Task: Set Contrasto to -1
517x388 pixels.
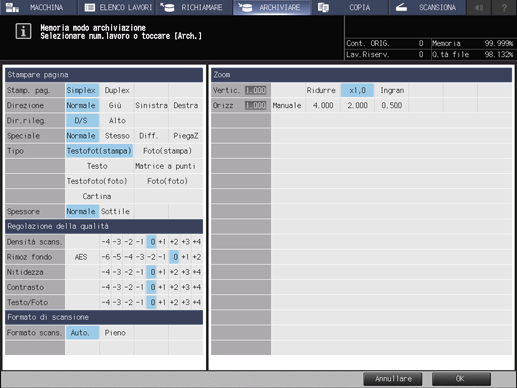Action: (140, 287)
